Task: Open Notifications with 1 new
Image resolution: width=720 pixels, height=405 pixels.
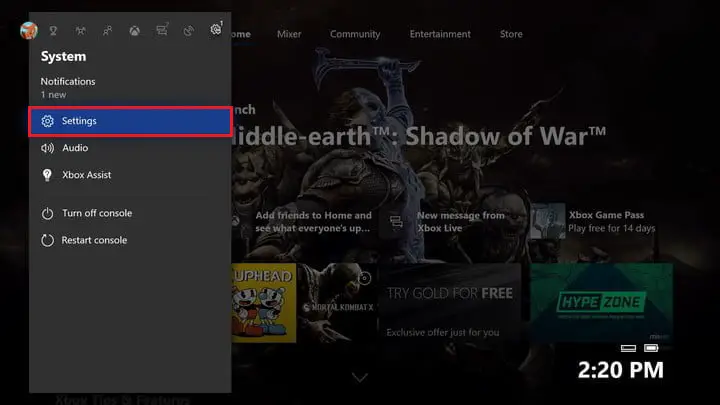Action: point(130,88)
